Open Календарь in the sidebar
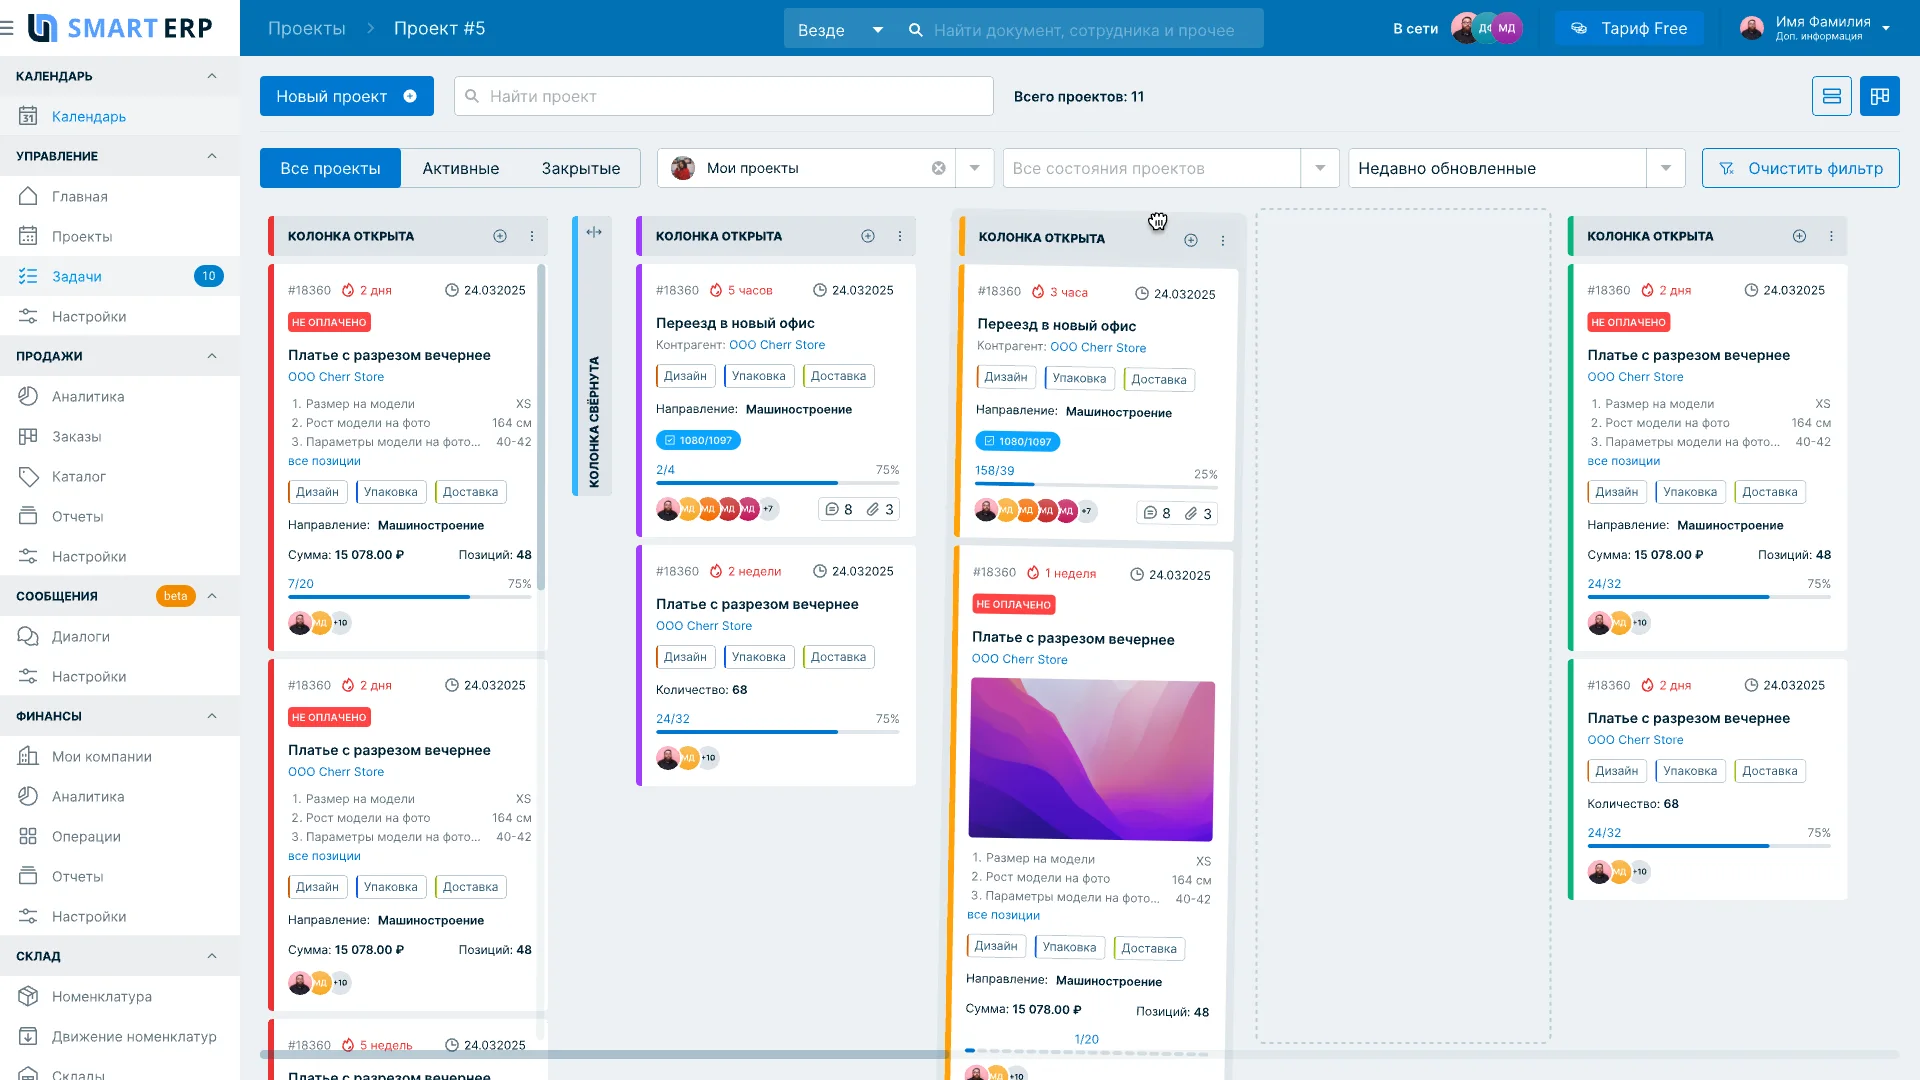The height and width of the screenshot is (1080, 1920). point(120,116)
